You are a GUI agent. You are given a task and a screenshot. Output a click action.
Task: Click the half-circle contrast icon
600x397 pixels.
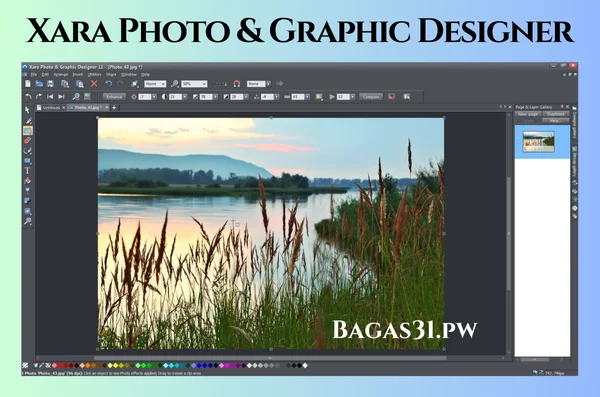click(x=165, y=97)
